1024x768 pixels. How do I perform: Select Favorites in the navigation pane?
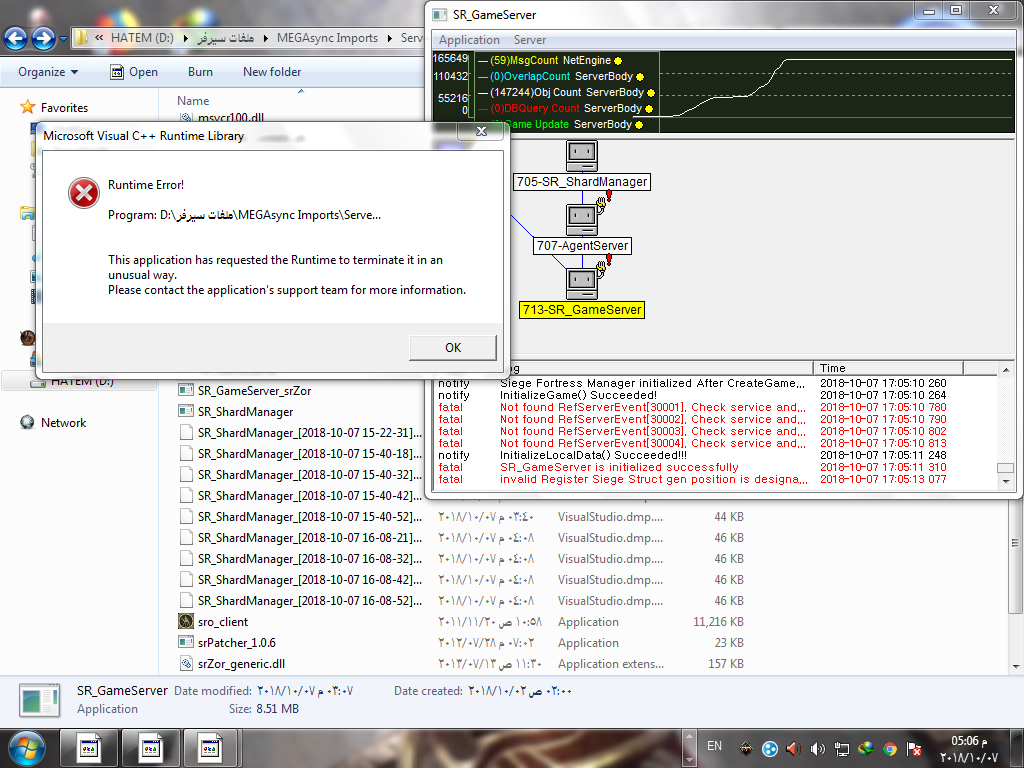64,107
